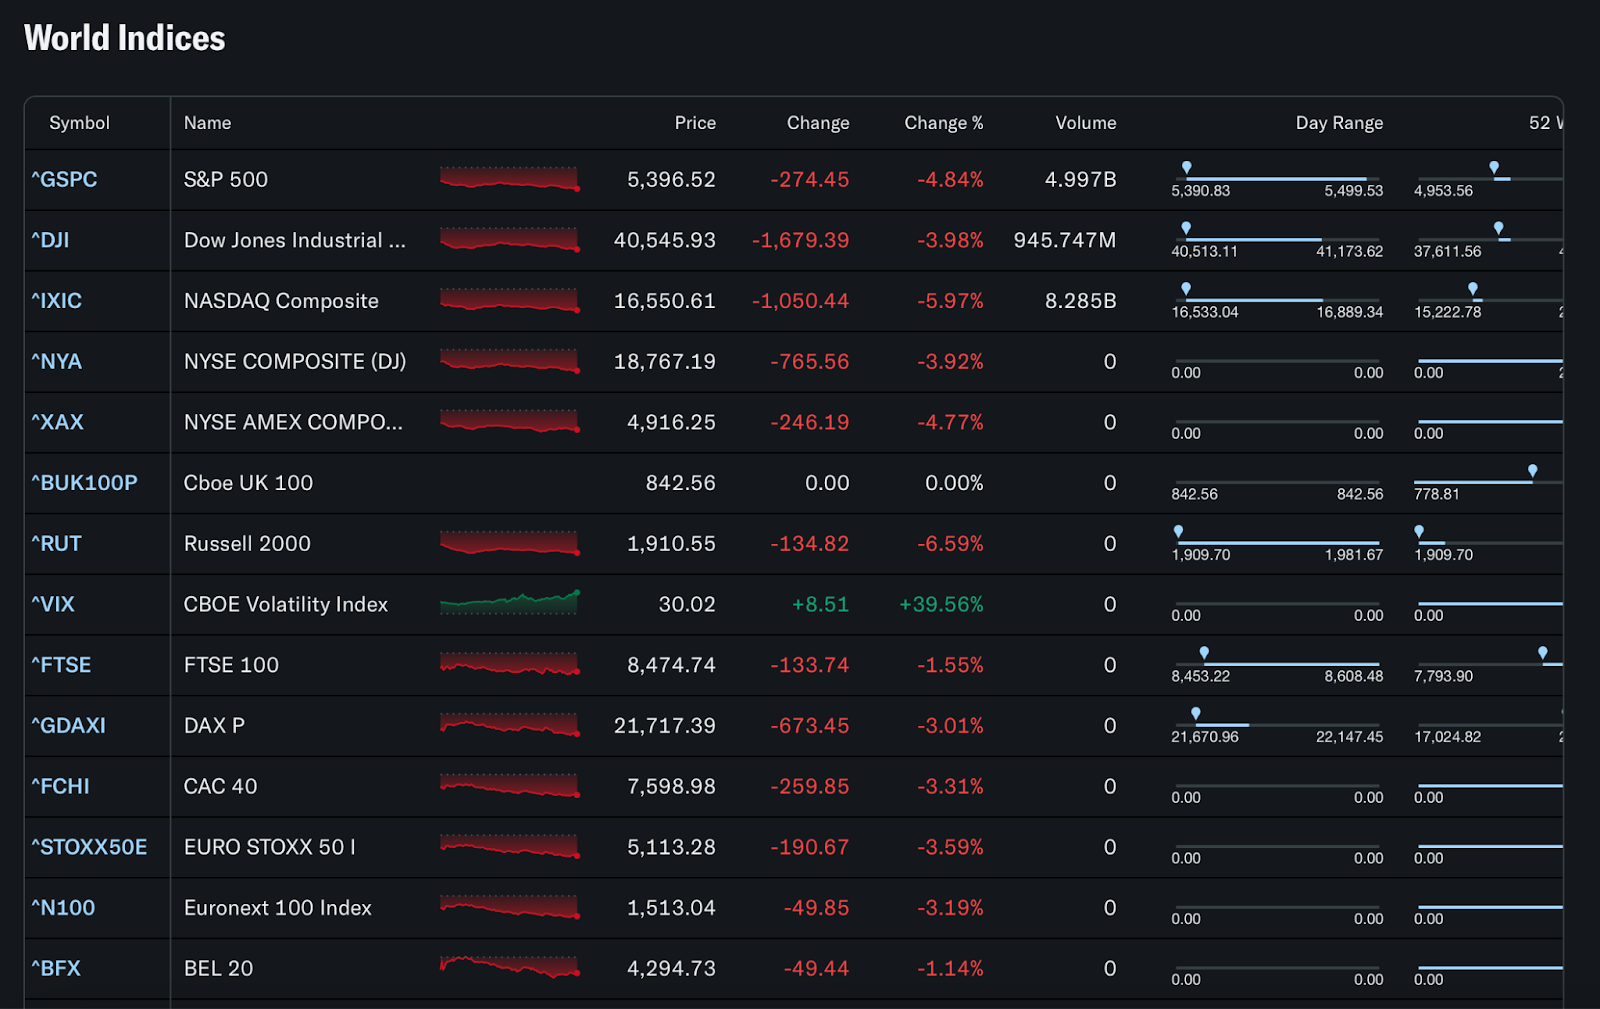Click the Dow Jones day range bar
The image size is (1600, 1009).
1277,240
